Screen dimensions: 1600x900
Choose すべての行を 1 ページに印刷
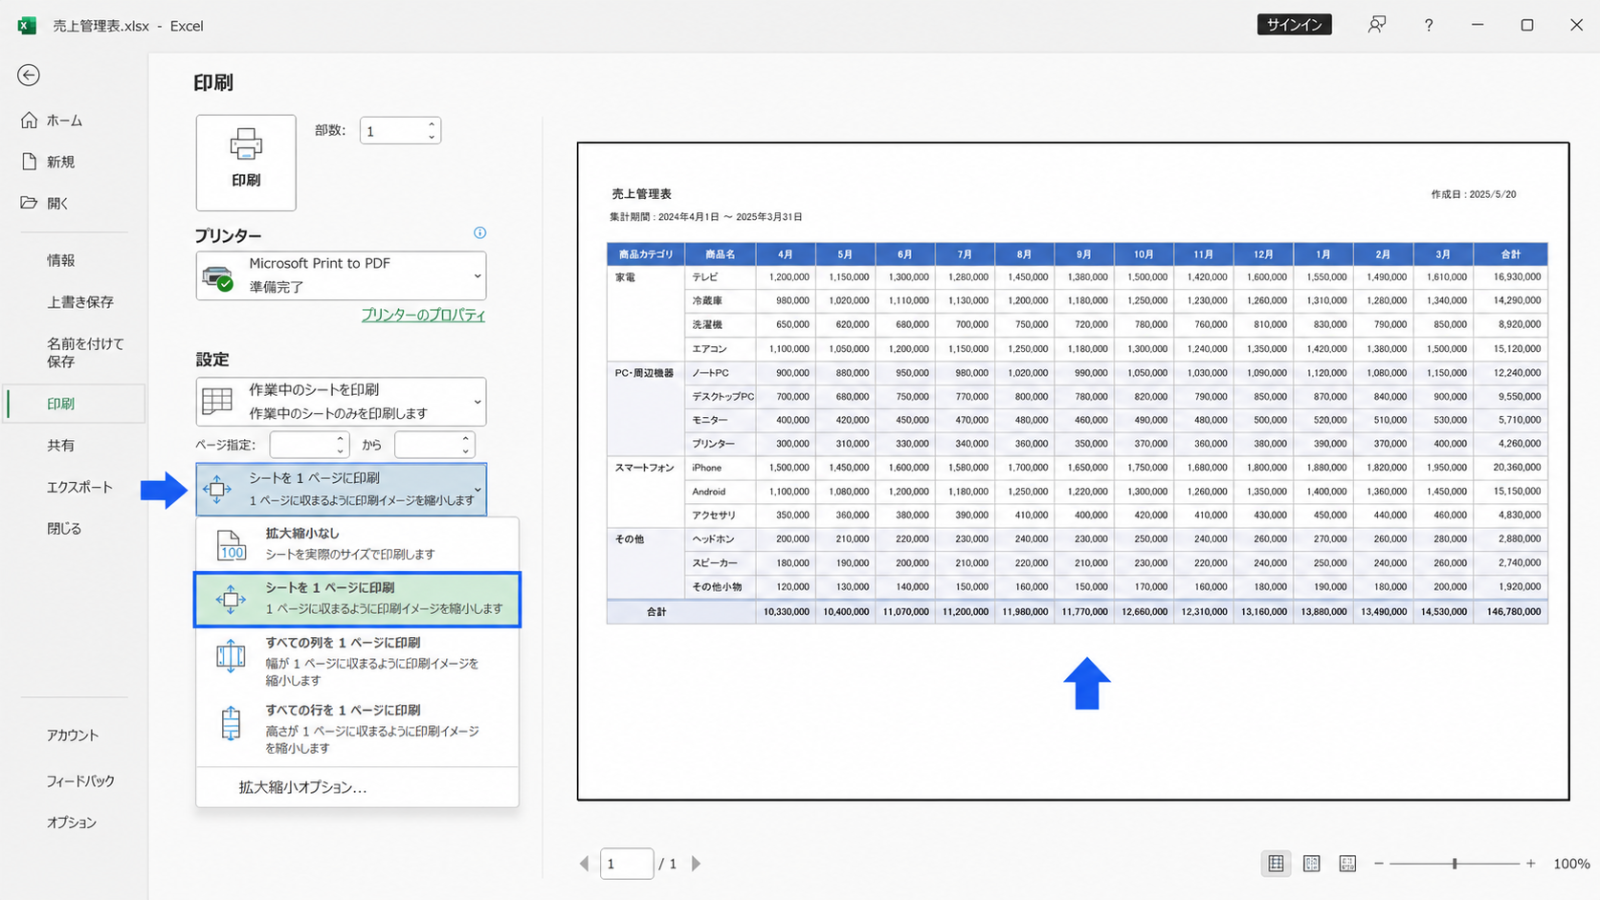357,728
